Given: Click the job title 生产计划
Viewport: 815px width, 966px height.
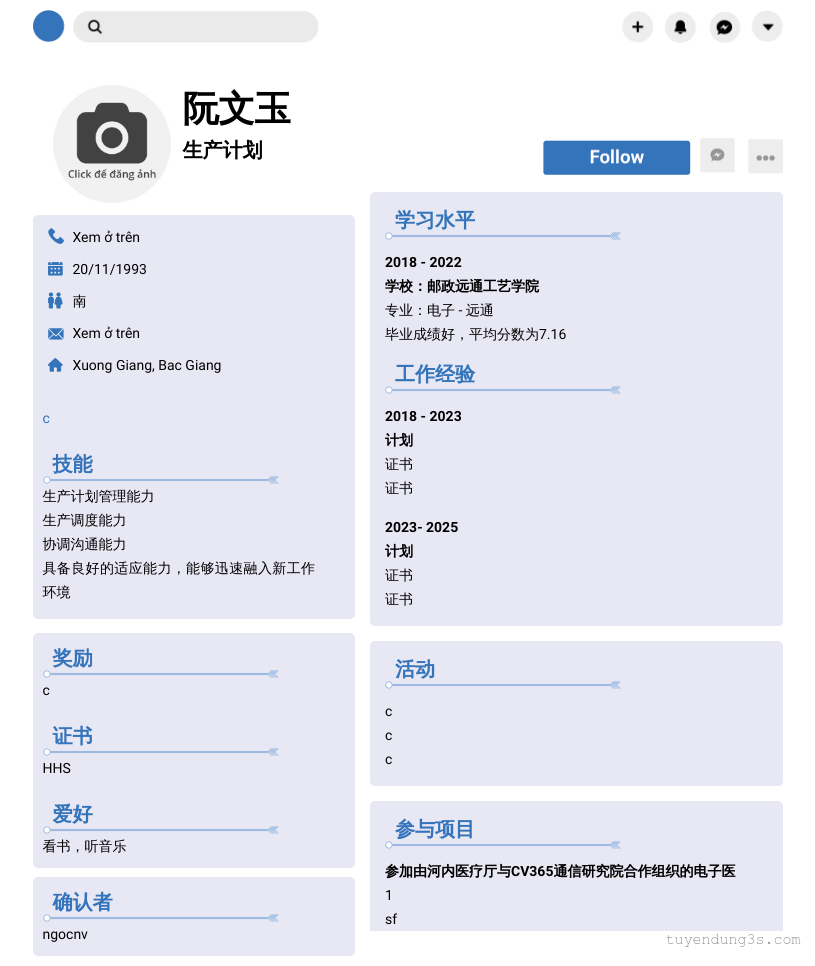Looking at the screenshot, I should pyautogui.click(x=222, y=150).
